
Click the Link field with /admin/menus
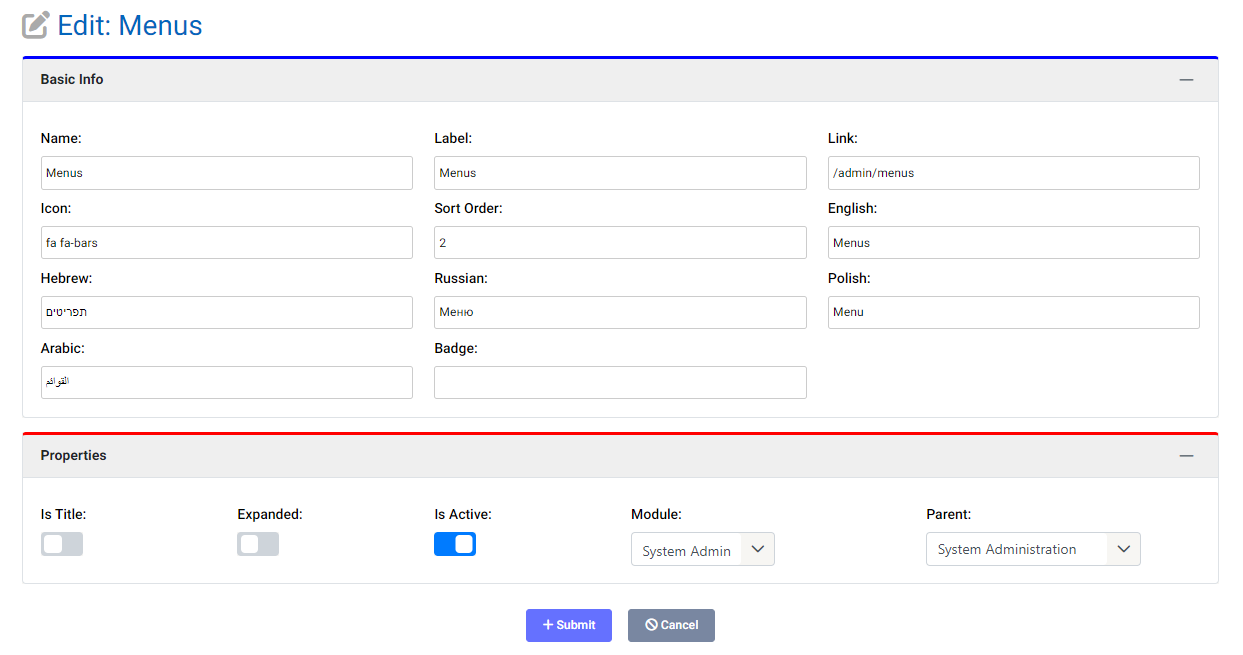(x=1013, y=172)
